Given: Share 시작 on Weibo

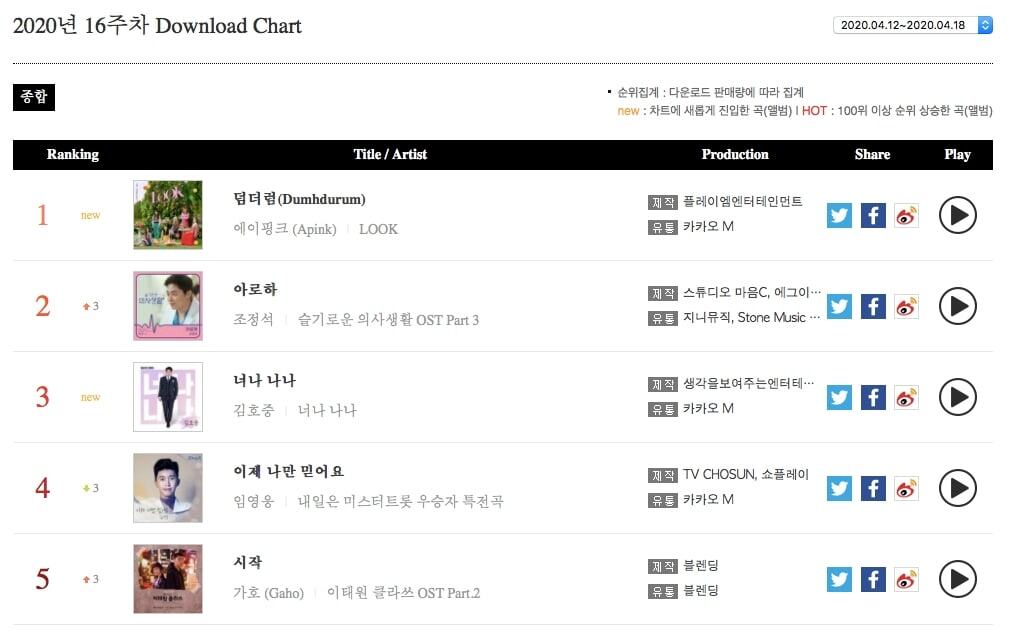Looking at the screenshot, I should pyautogui.click(x=906, y=579).
